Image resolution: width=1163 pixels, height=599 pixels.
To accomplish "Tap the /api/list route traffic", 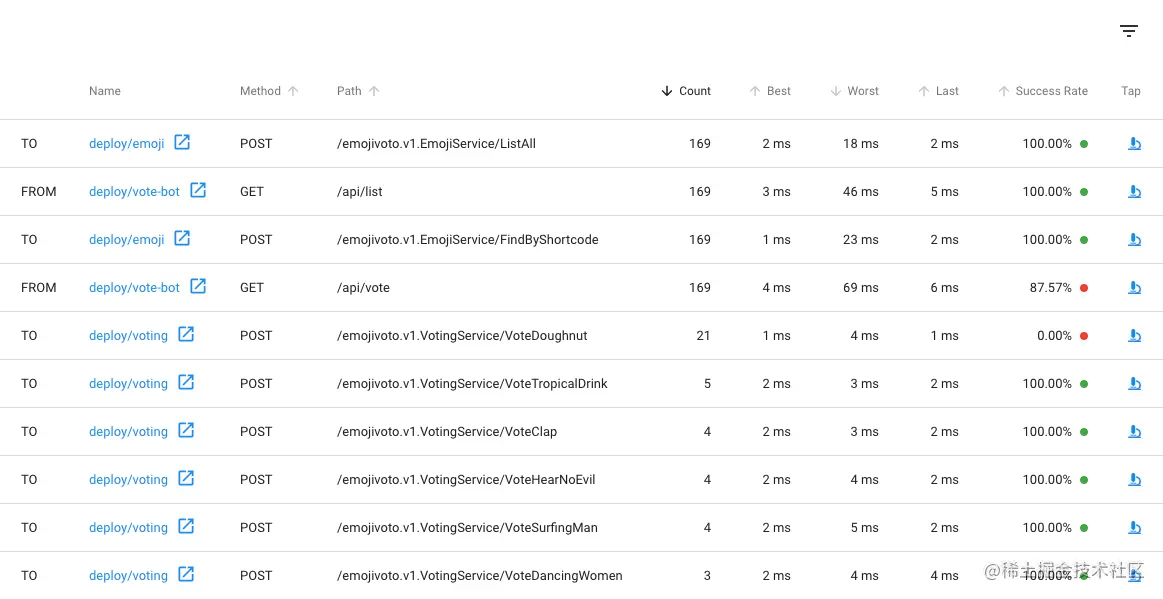I will point(1134,192).
